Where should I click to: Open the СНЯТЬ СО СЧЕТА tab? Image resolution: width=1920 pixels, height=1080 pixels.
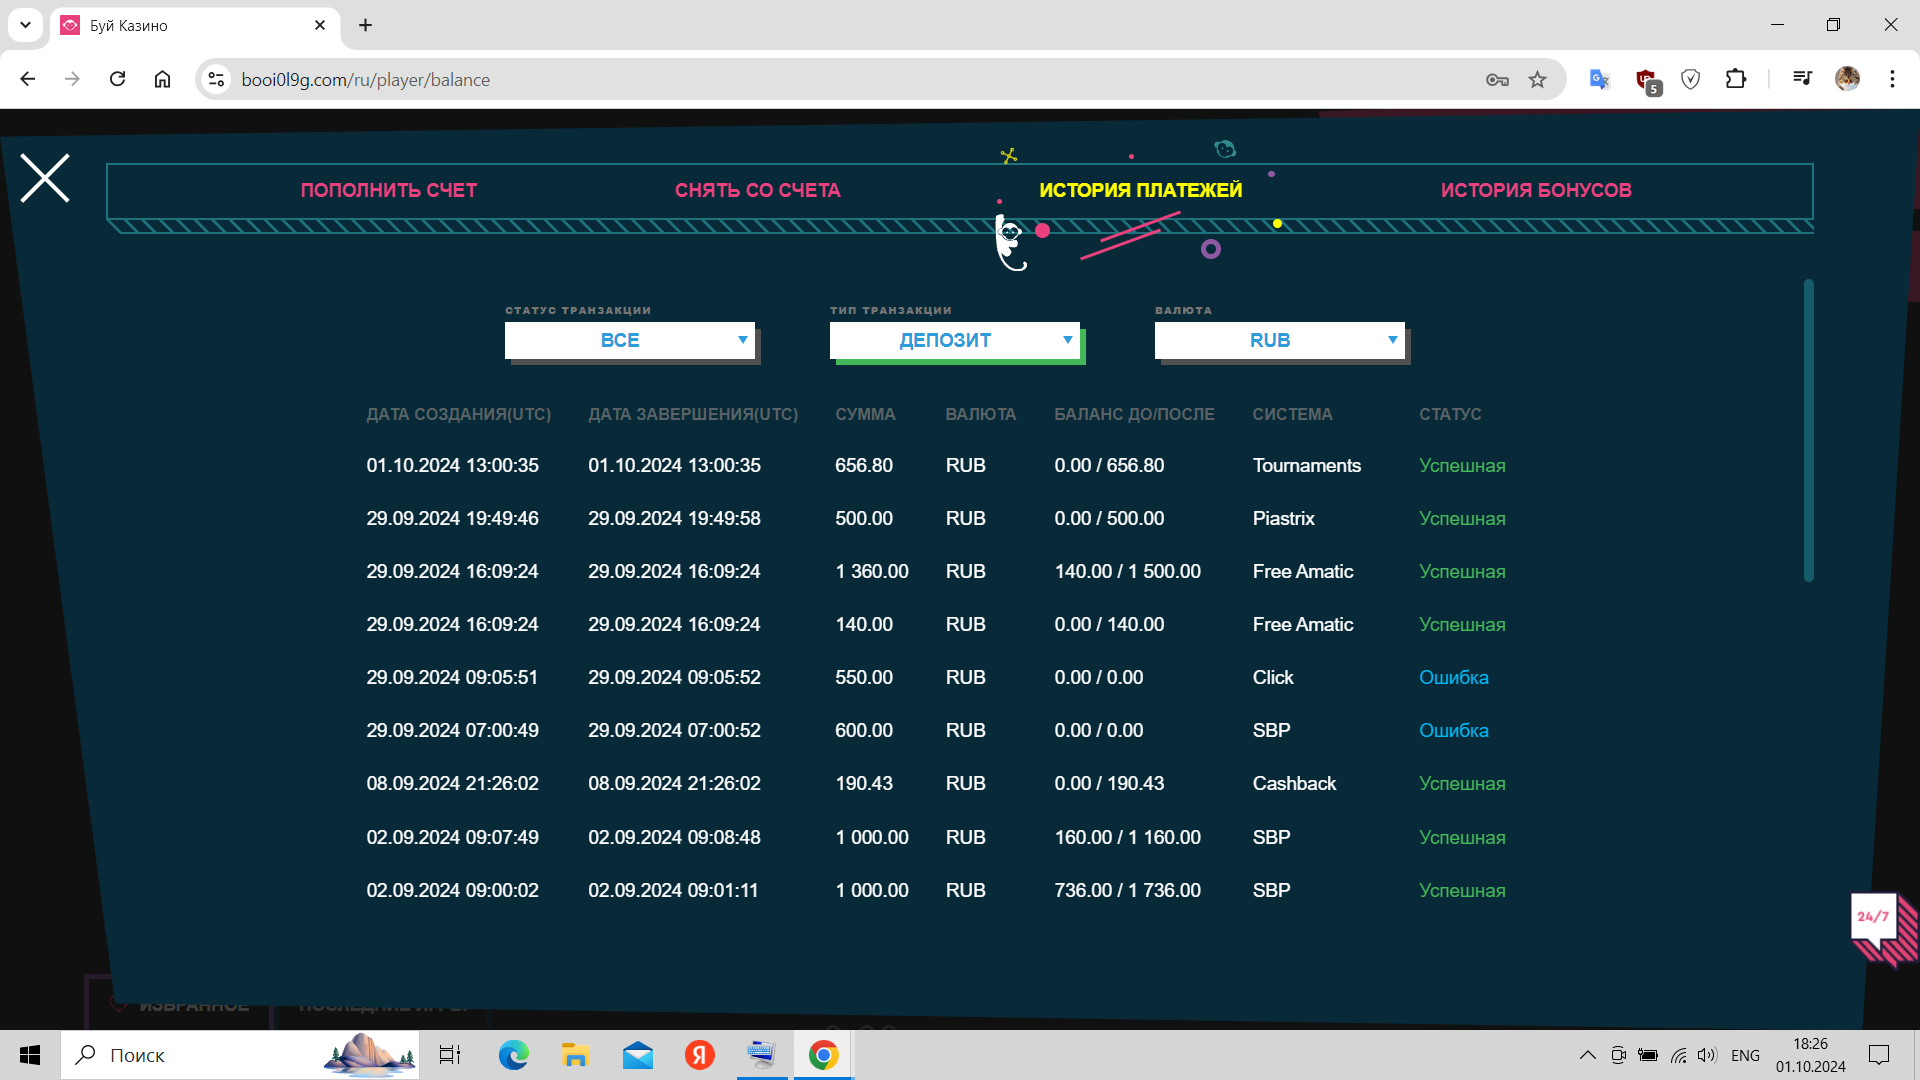coord(757,190)
